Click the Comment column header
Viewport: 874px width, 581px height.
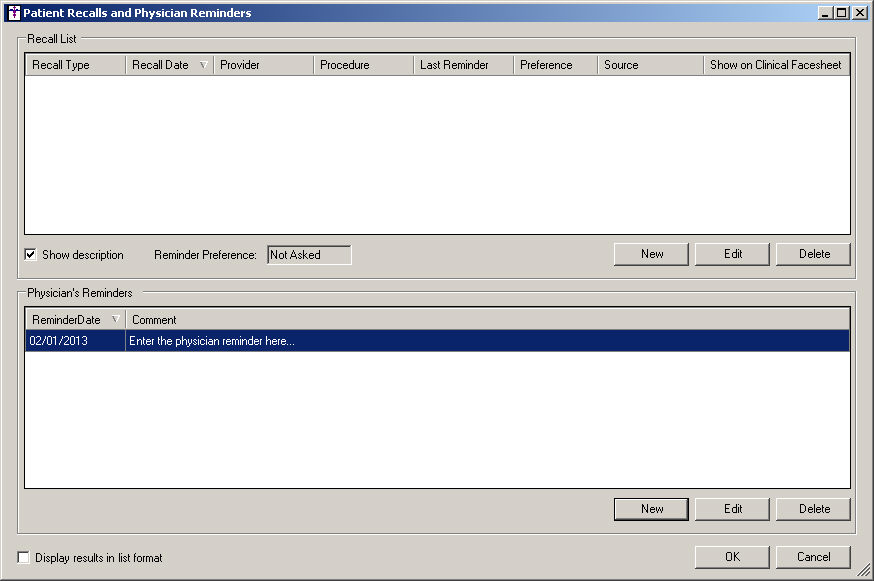487,320
